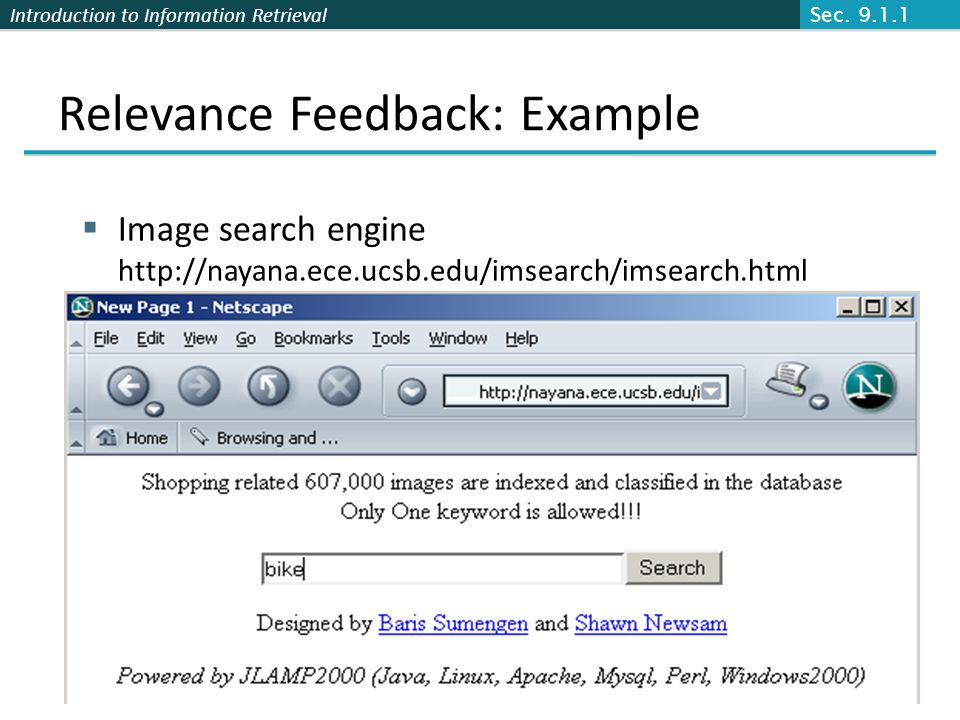Screen dimensions: 960x720
Task: Maximize the Netscape window
Action: (873, 307)
